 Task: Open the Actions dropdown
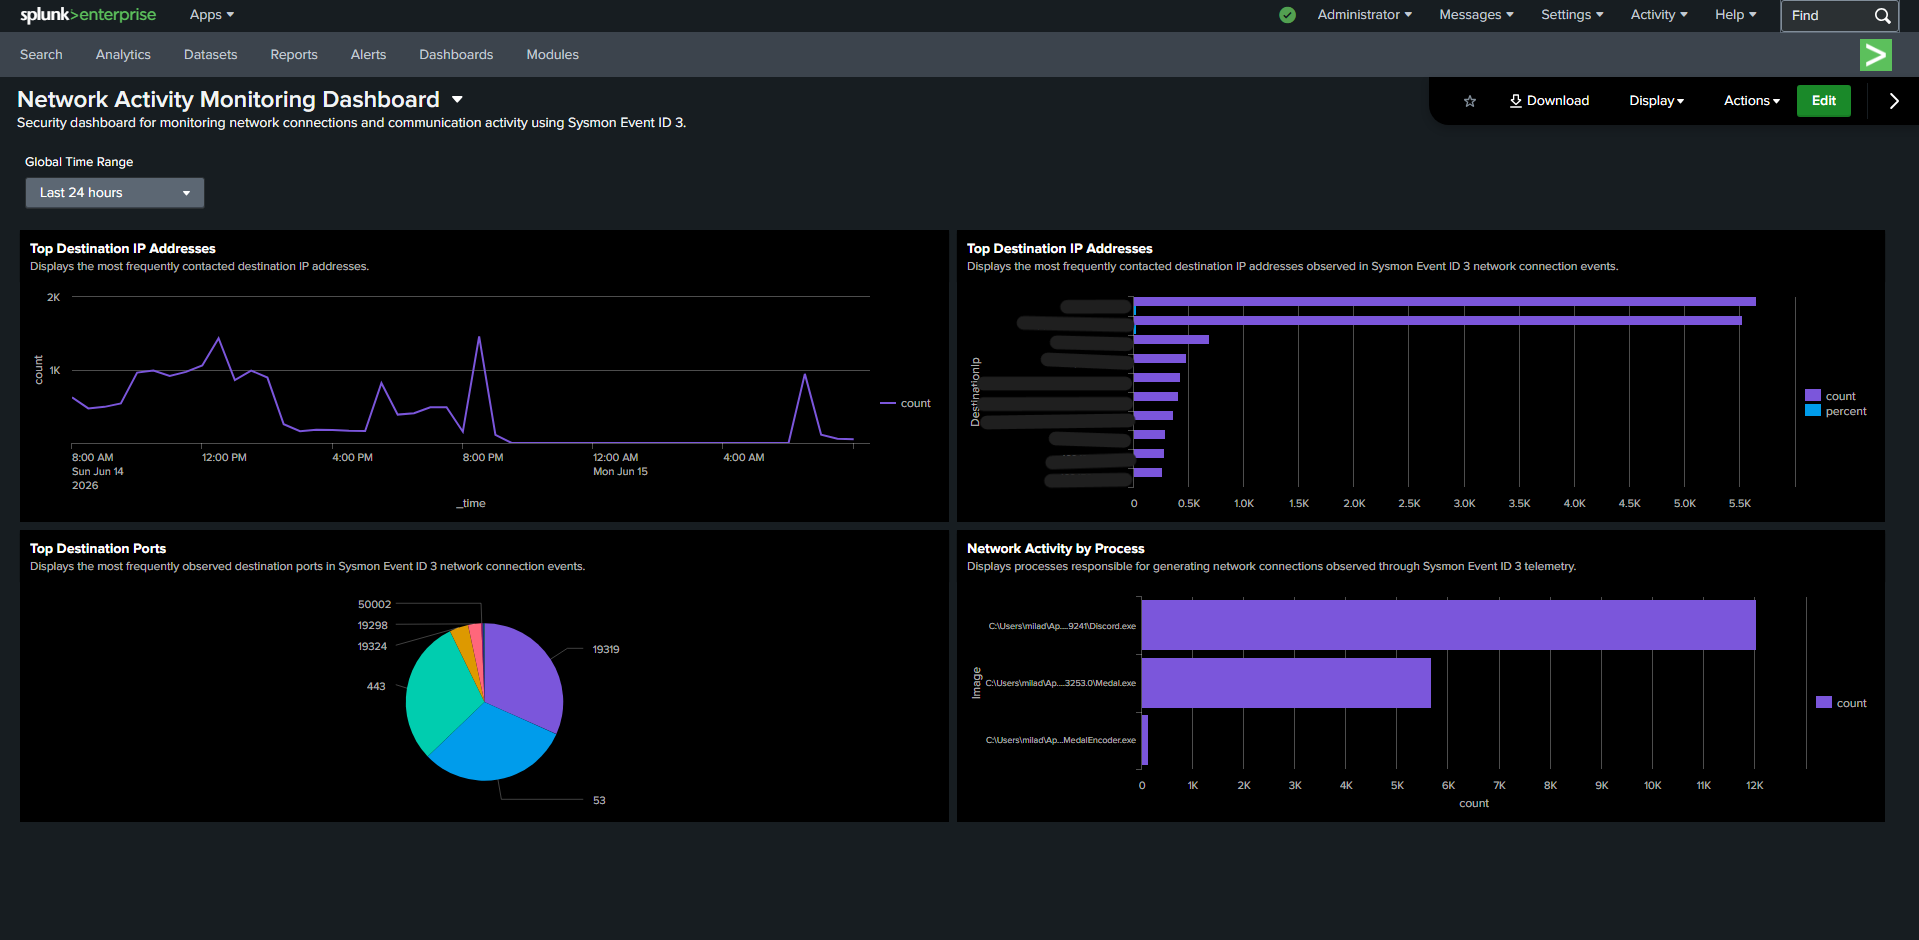1751,101
